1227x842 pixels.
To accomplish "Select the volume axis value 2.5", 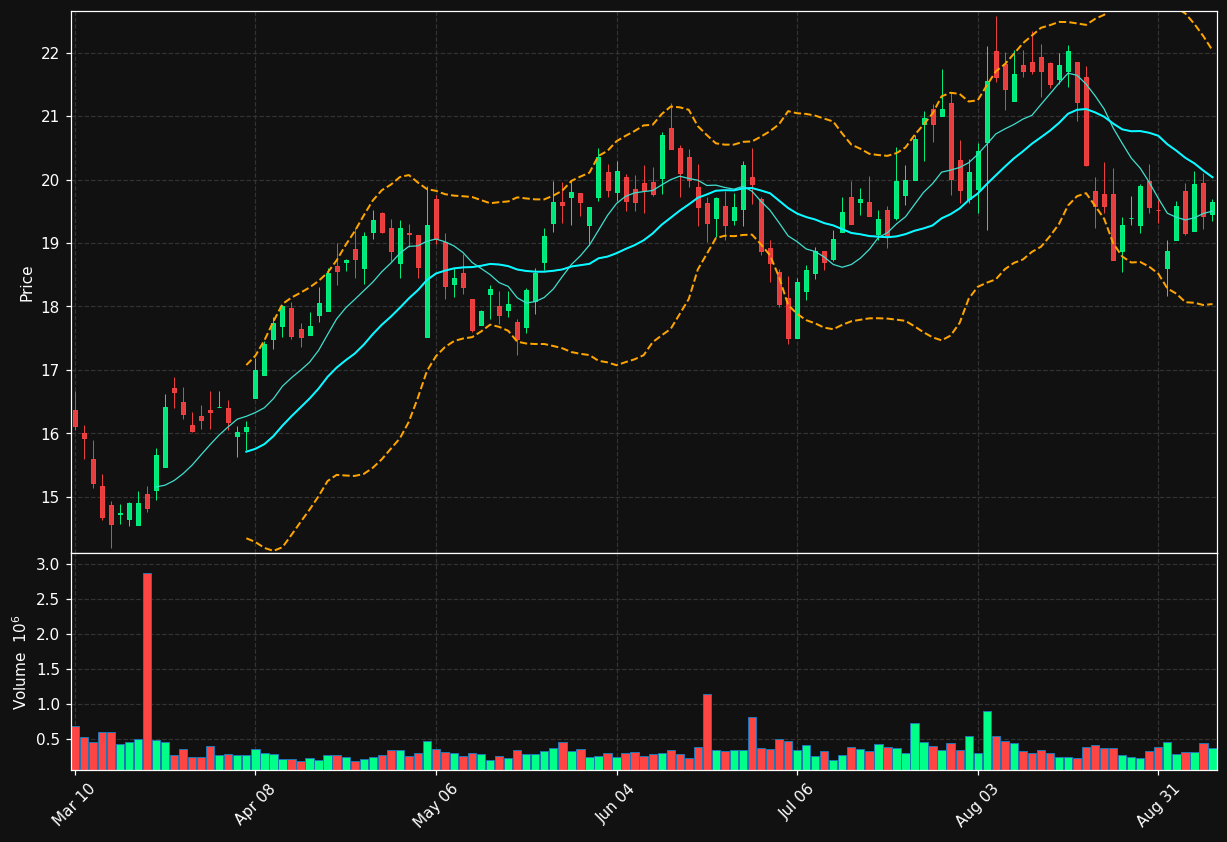I will [50, 600].
